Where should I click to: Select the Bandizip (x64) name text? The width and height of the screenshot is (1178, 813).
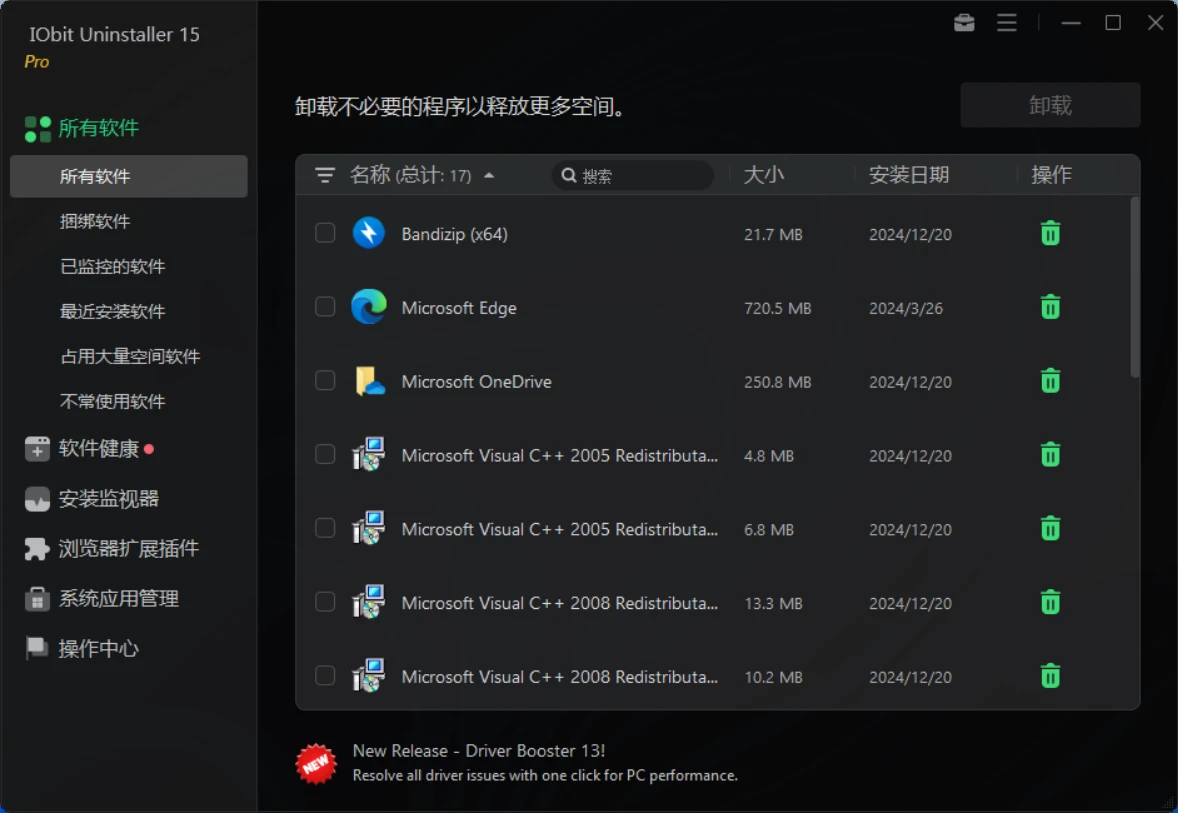coord(455,234)
